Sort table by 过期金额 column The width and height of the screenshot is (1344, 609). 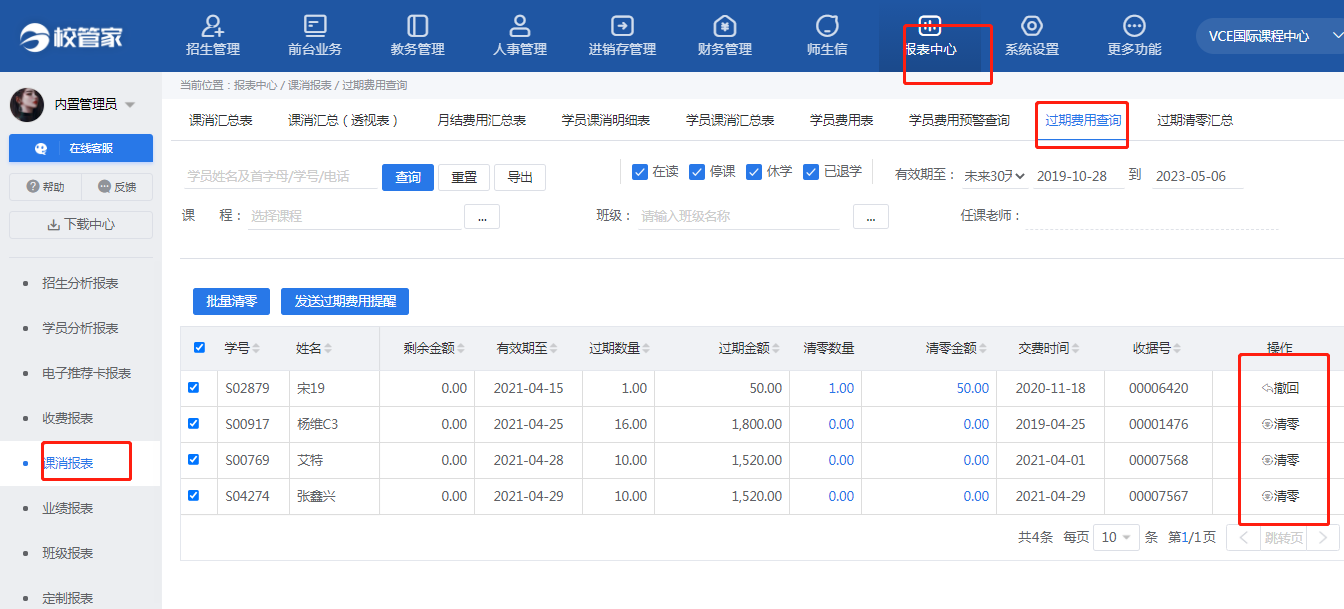776,348
